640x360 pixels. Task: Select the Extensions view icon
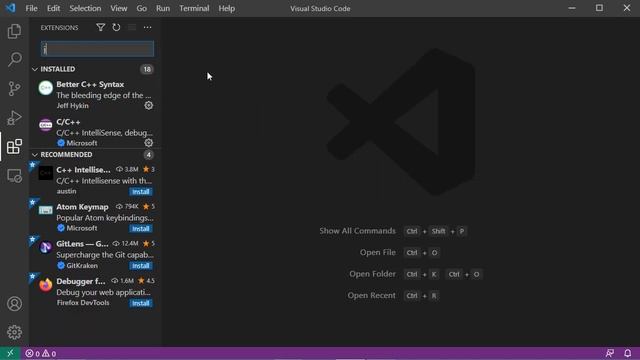[14, 147]
